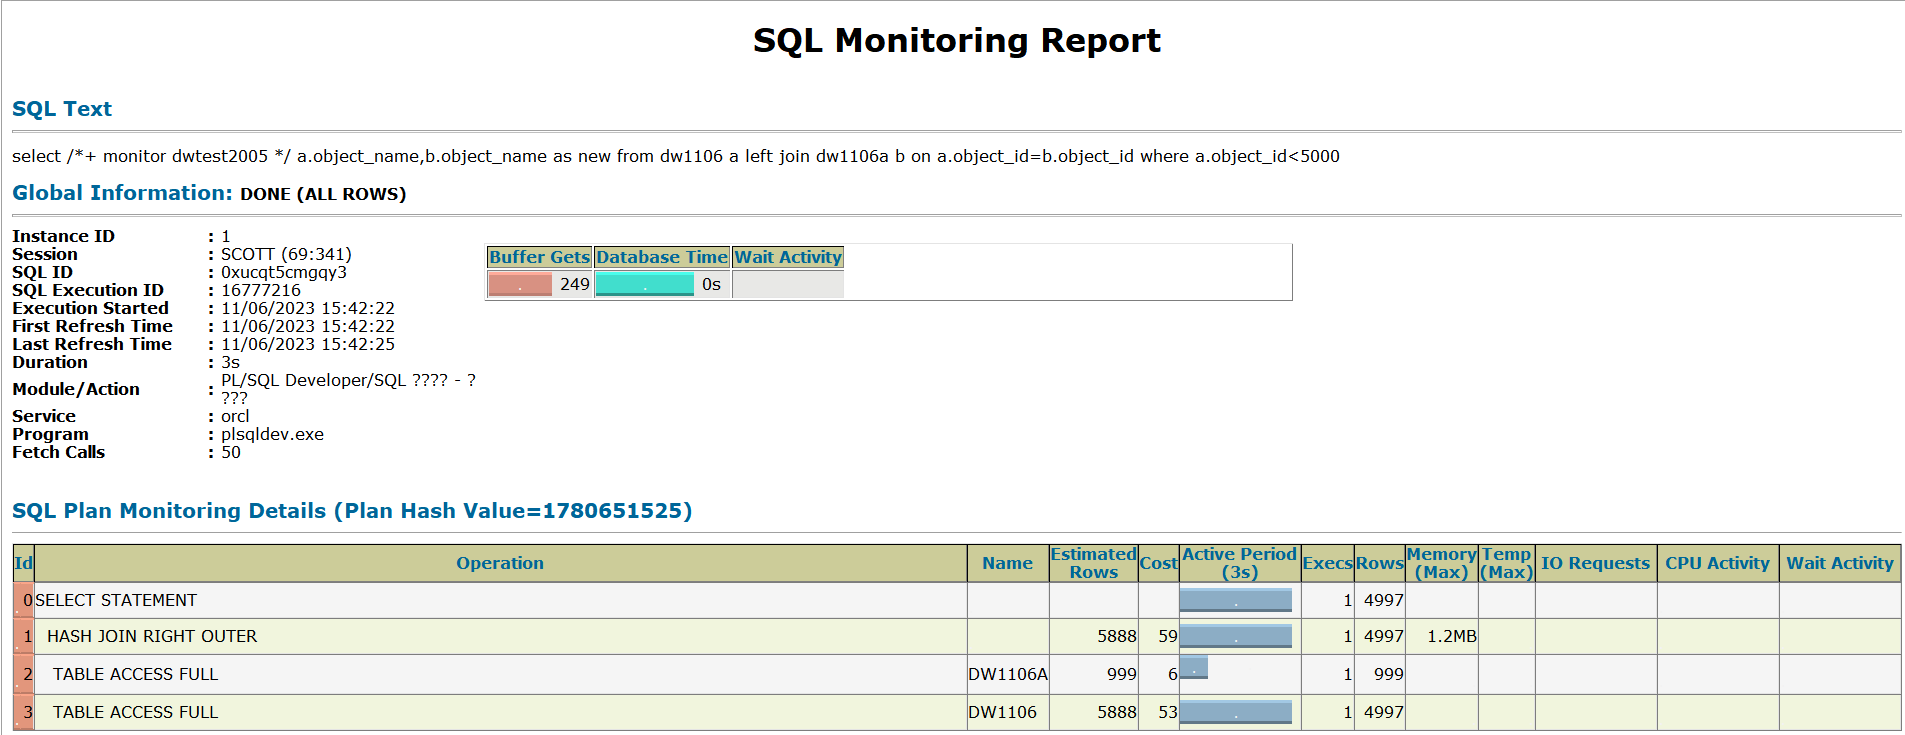Click the CPU Activity column header
The image size is (1905, 735).
[x=1717, y=563]
